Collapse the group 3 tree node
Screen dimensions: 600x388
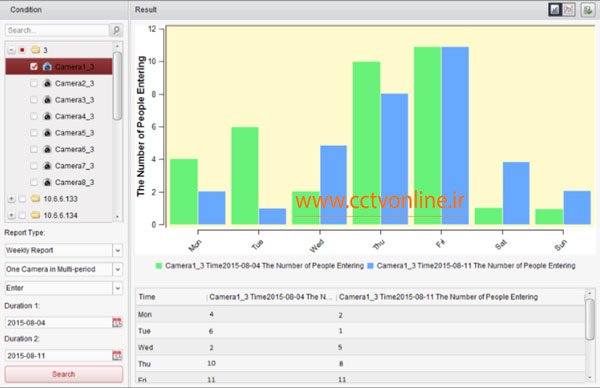[11, 50]
